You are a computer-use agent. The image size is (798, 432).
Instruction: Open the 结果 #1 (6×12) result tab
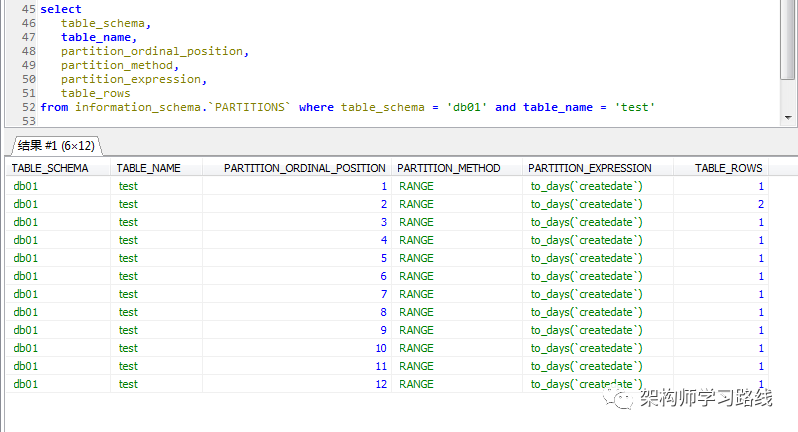[56, 146]
